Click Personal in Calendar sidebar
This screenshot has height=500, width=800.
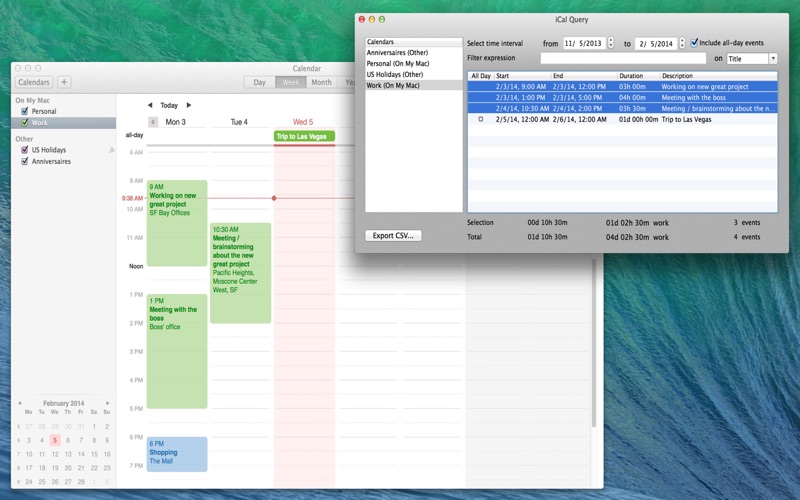(x=44, y=111)
